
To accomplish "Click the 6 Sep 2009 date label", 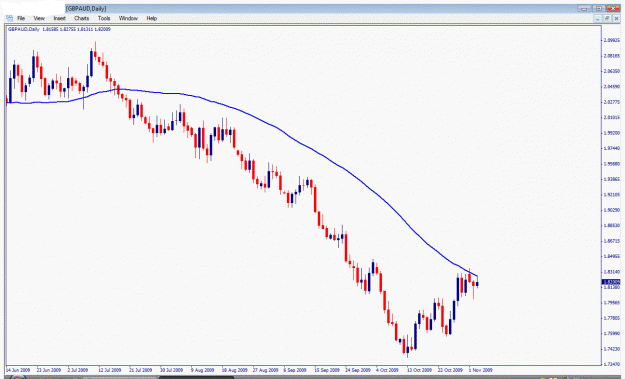I will (x=295, y=370).
